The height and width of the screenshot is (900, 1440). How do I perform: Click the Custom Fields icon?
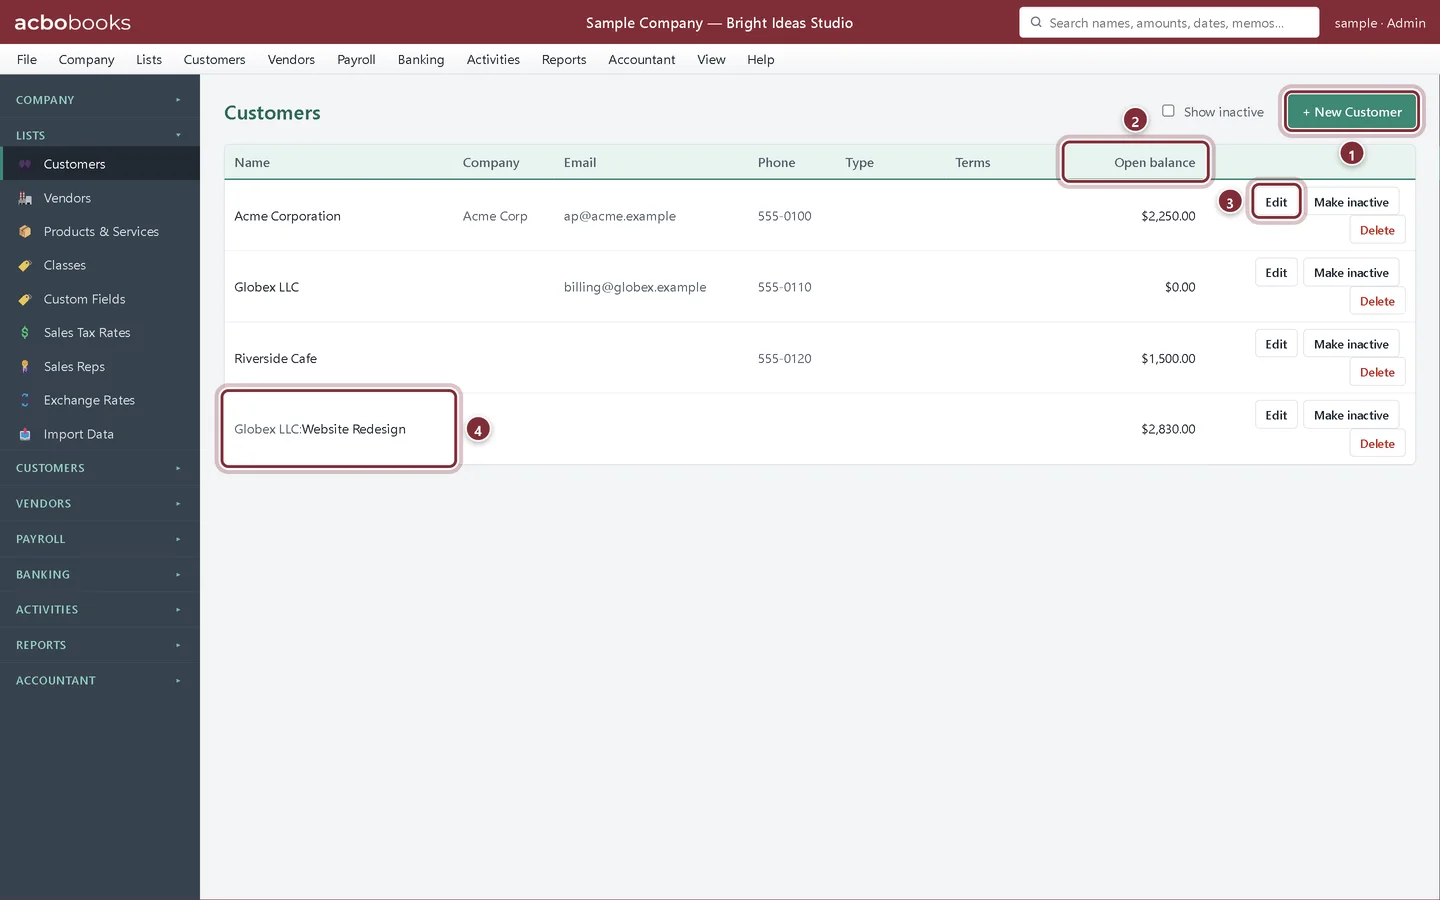pyautogui.click(x=25, y=299)
